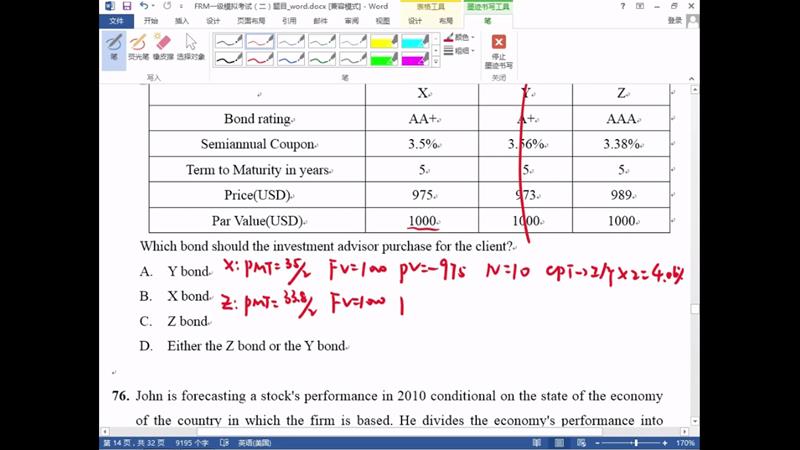The height and width of the screenshot is (450, 800).
Task: Click the vertical scrollbar down arrow
Action: [x=694, y=421]
